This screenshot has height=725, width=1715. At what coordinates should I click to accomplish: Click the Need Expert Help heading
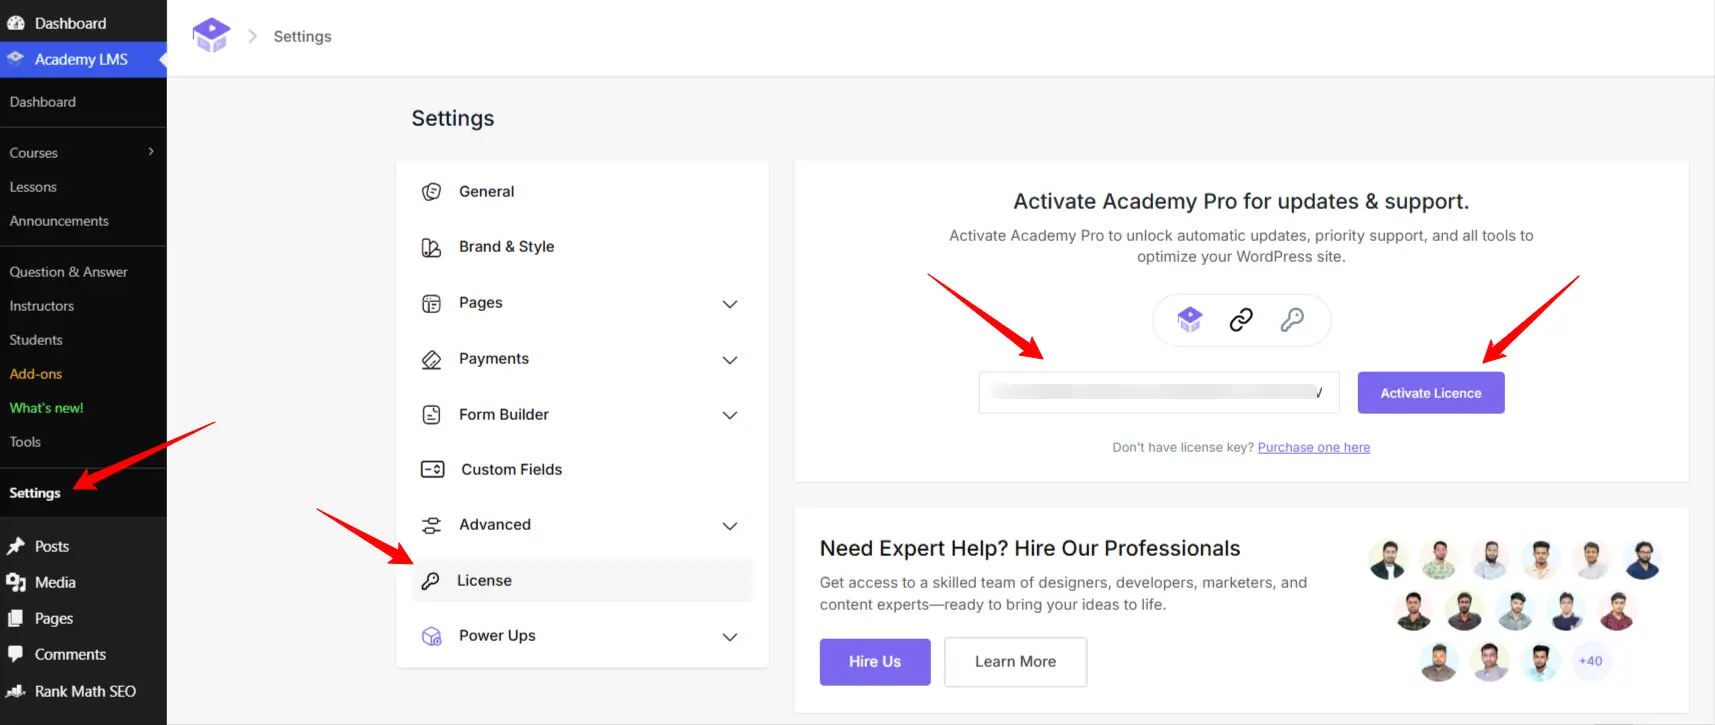pos(1030,548)
